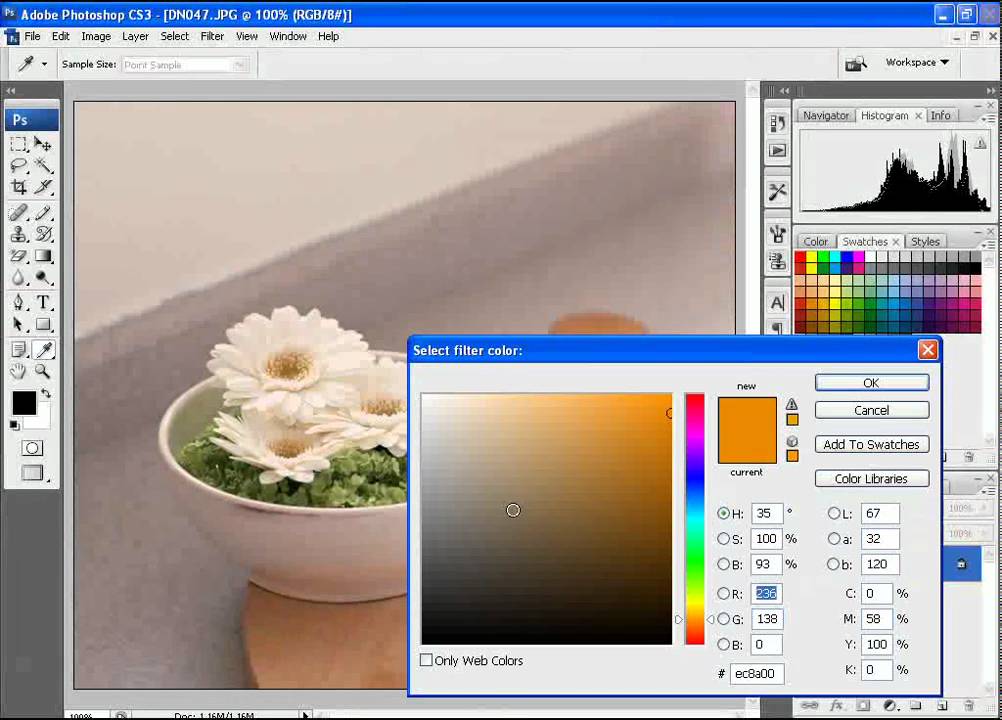This screenshot has height=720, width=1002.
Task: Click the hex color code field
Action: pos(757,673)
